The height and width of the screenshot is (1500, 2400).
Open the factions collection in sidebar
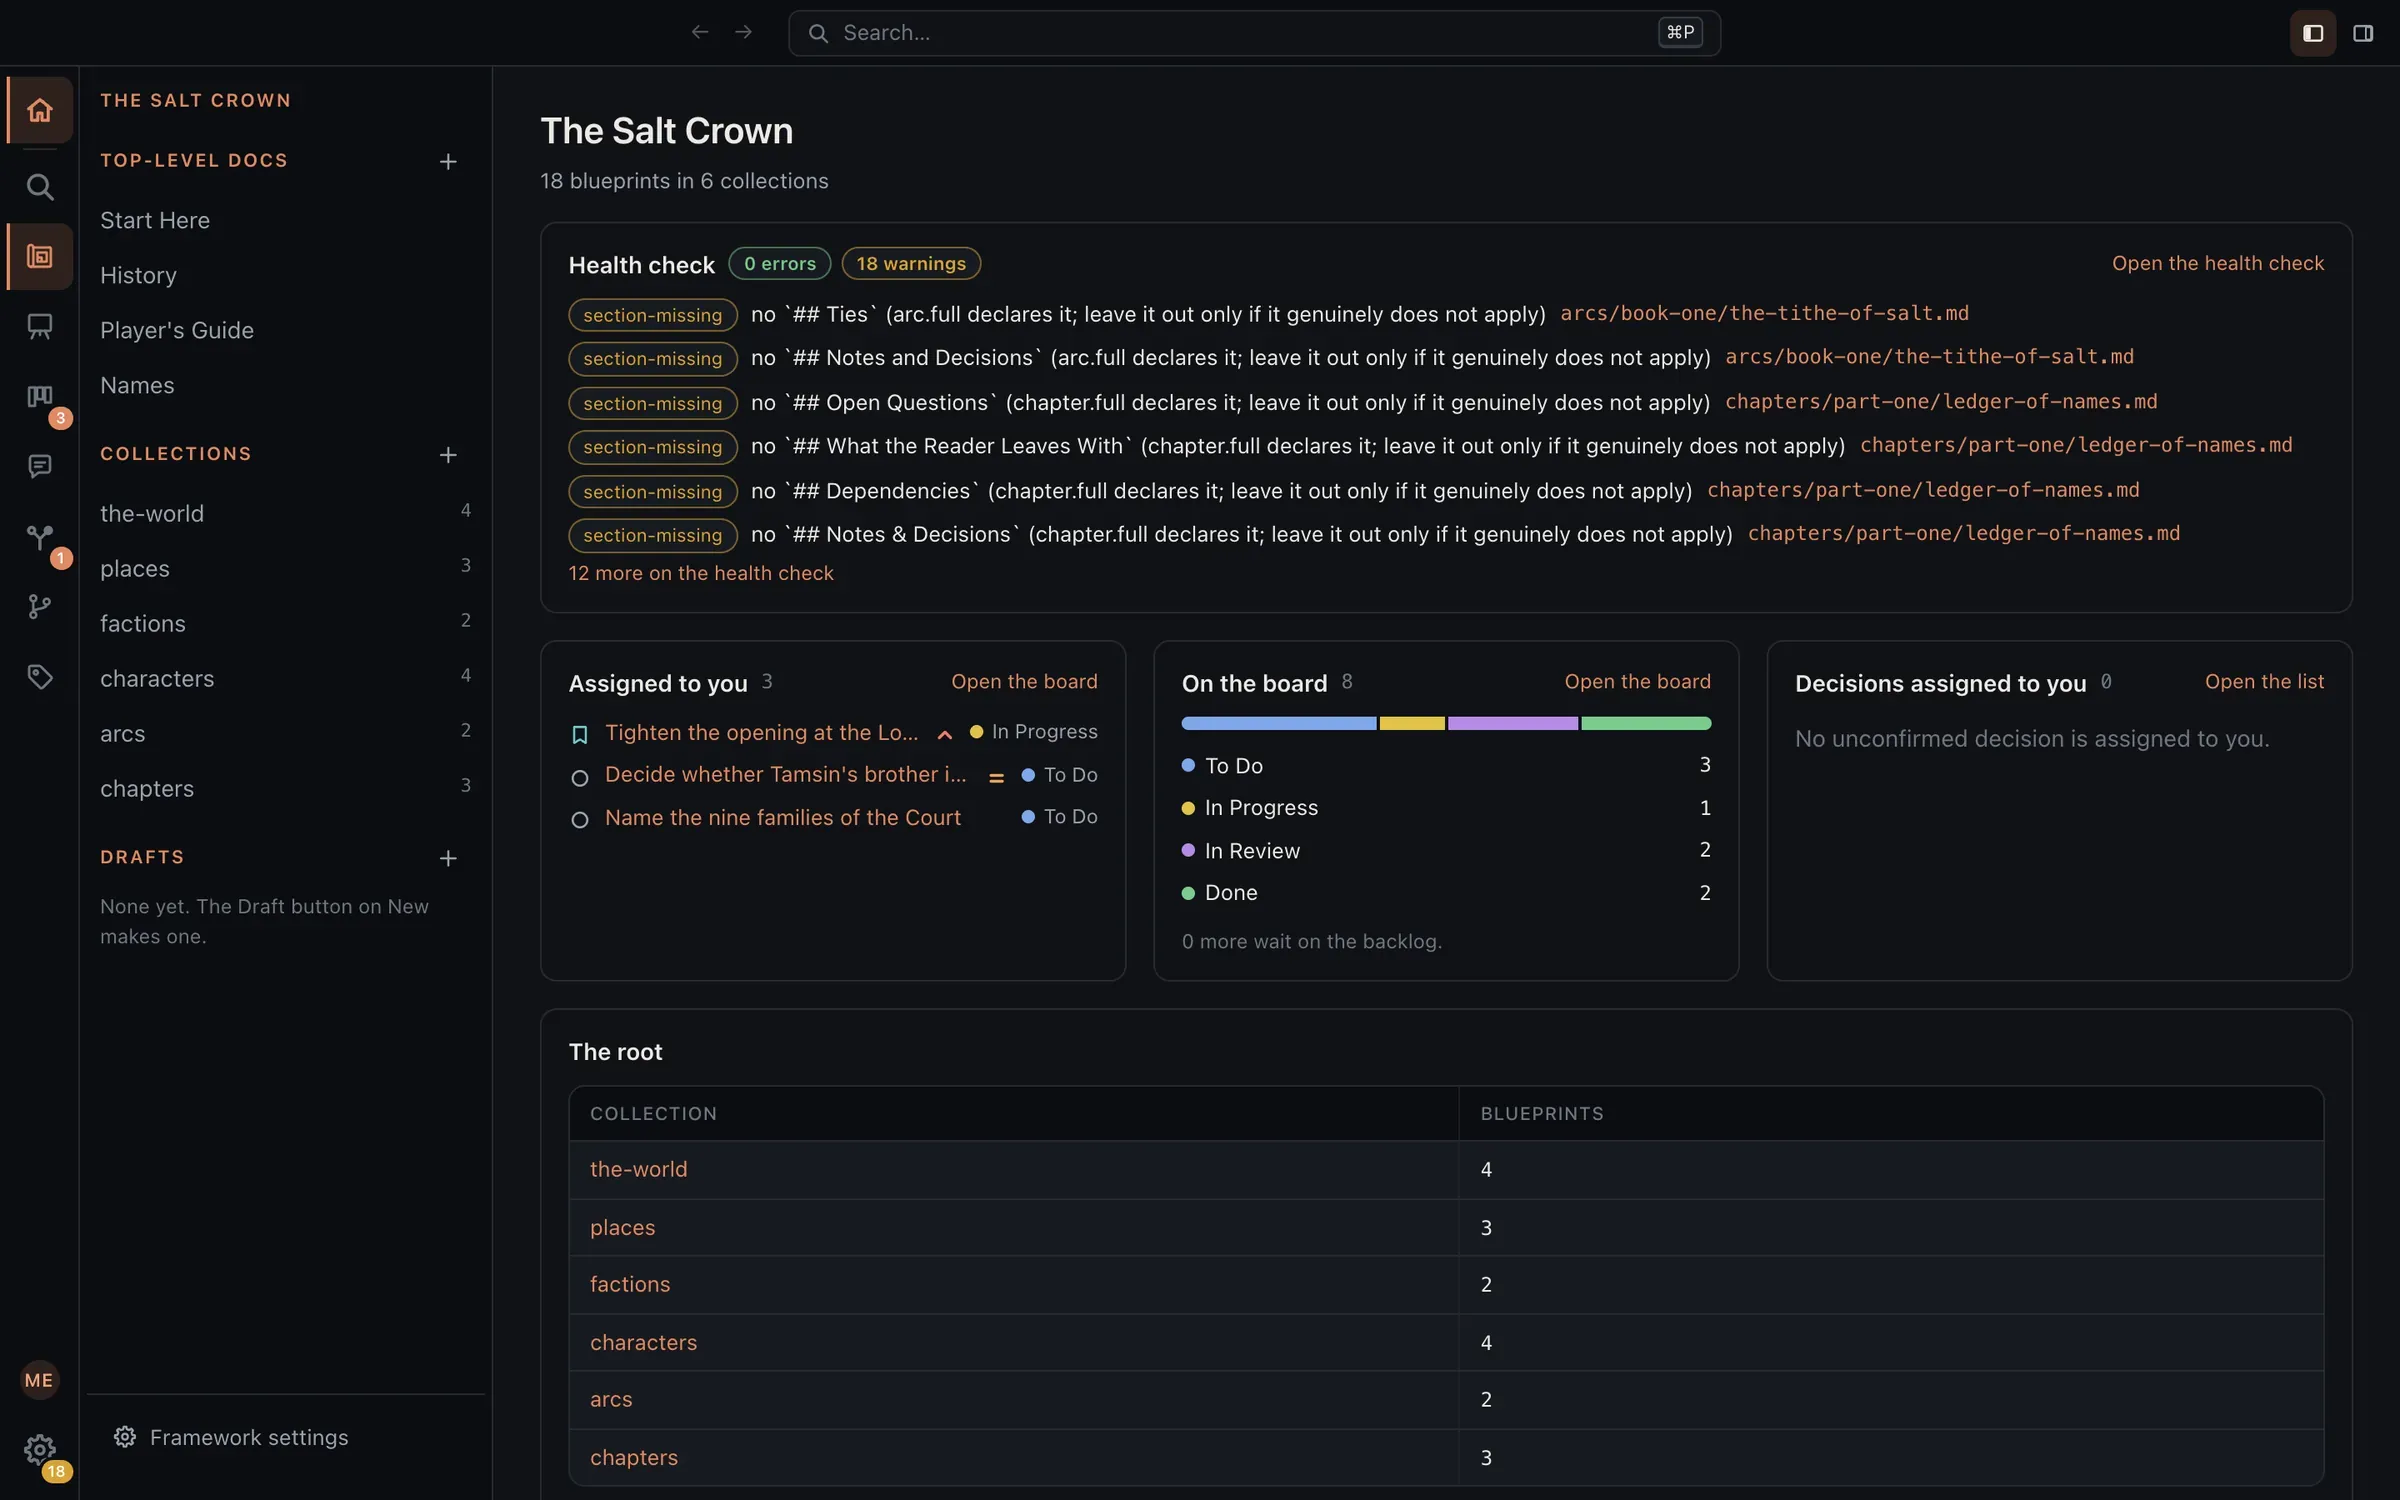coord(285,623)
